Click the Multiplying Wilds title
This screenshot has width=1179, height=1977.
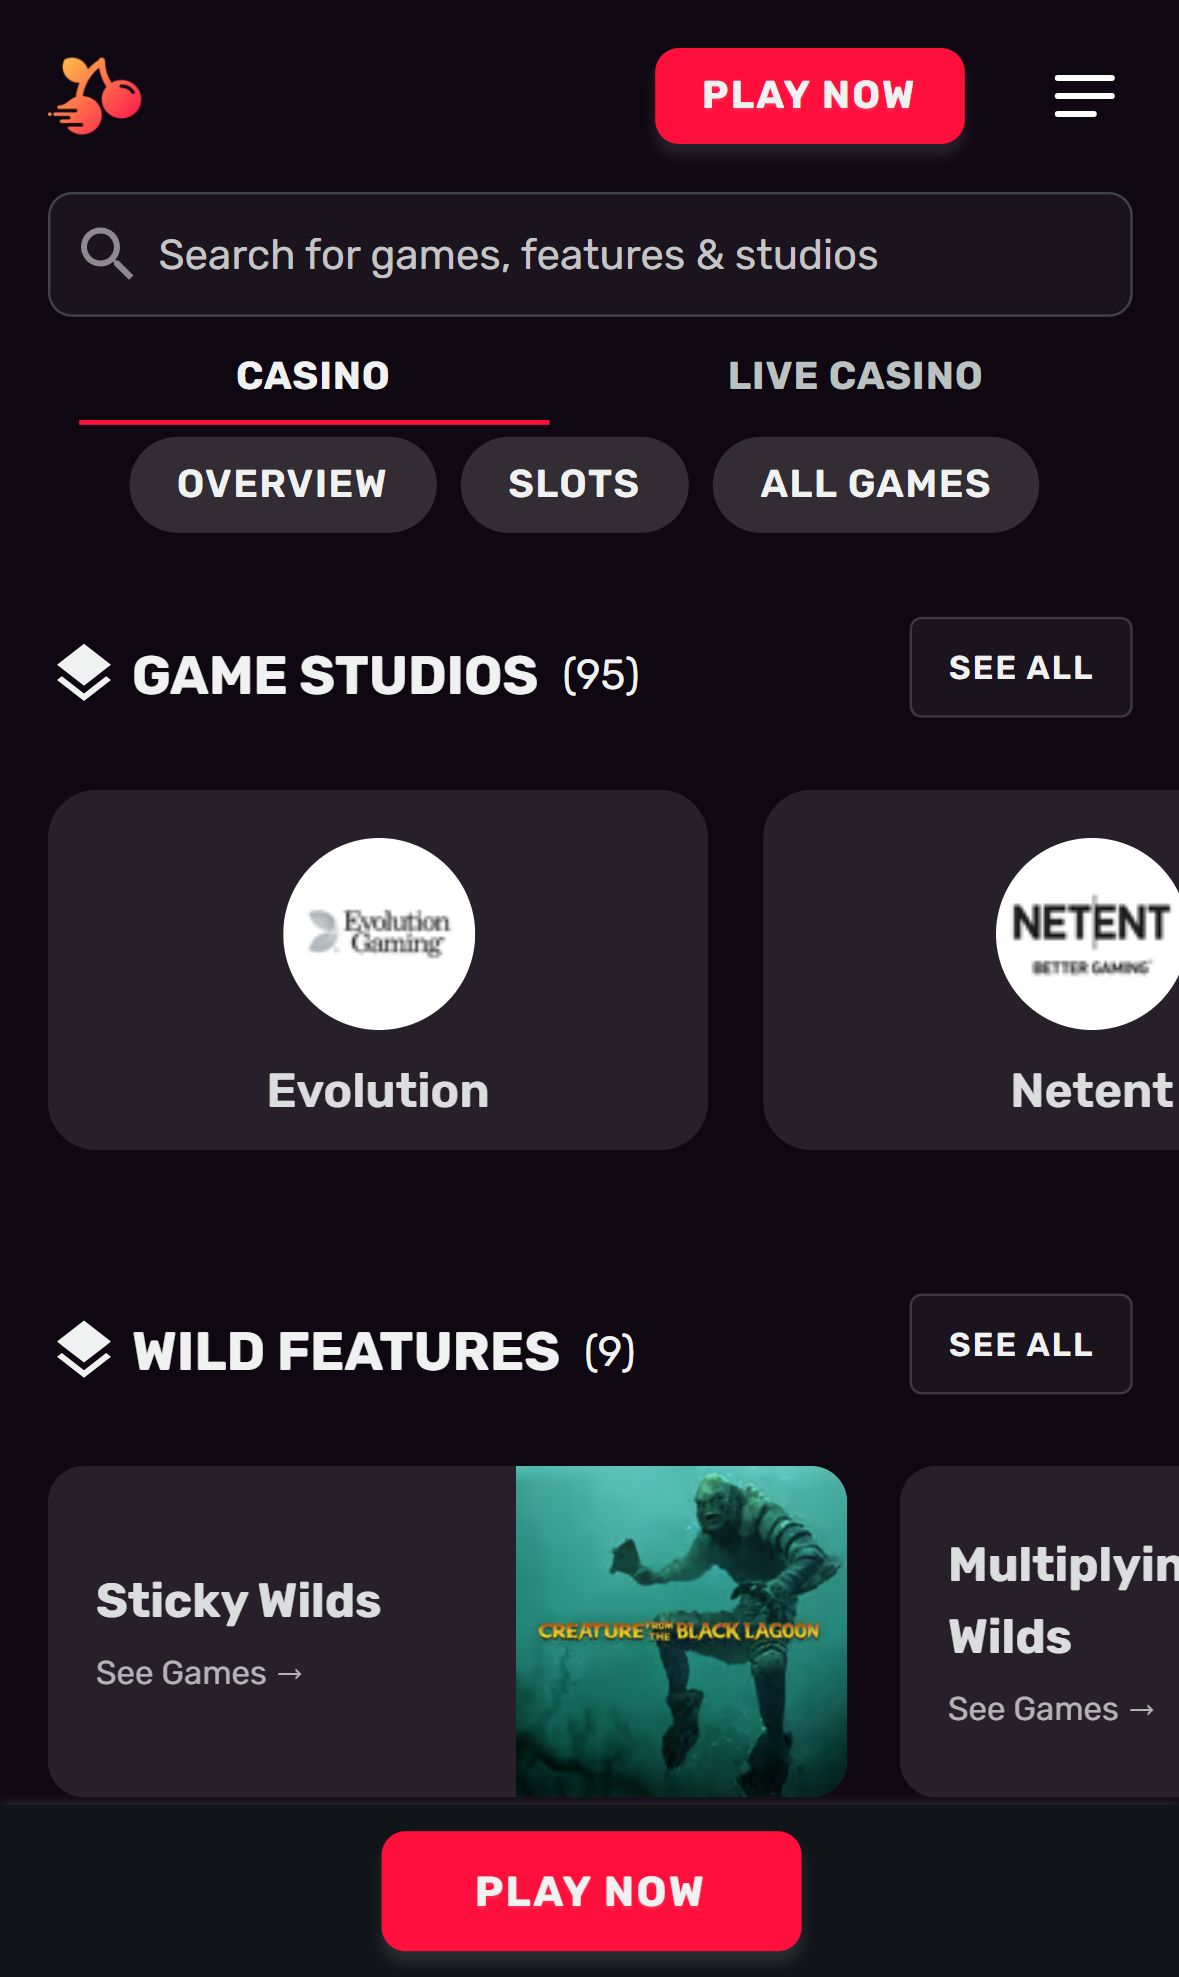point(1063,1600)
